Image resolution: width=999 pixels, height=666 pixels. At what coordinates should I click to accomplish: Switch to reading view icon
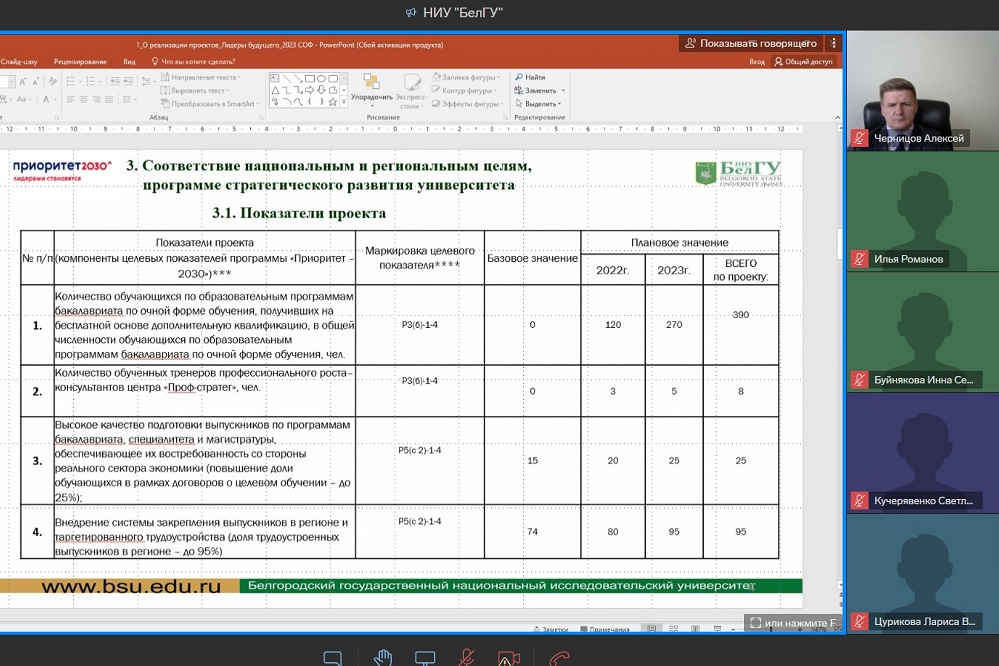click(695, 629)
